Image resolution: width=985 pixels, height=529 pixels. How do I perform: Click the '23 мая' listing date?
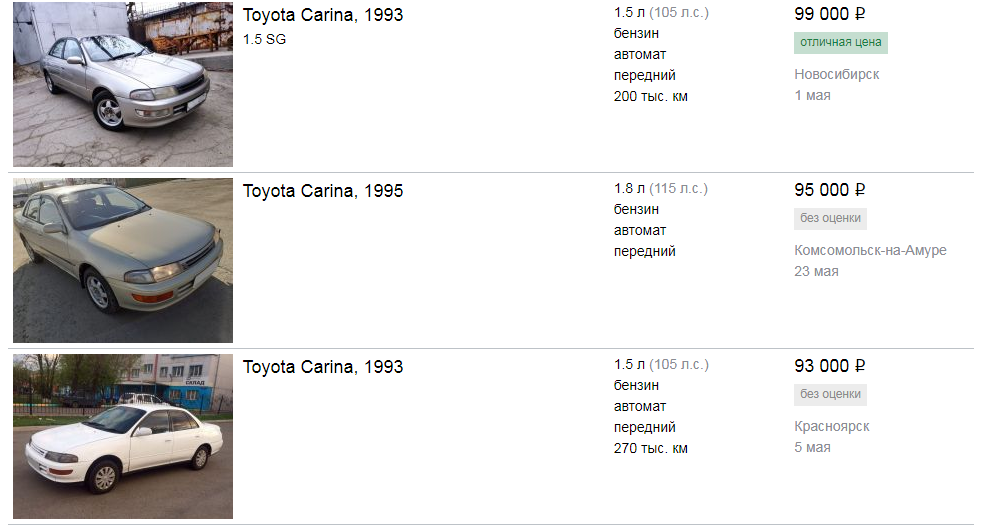(x=816, y=271)
